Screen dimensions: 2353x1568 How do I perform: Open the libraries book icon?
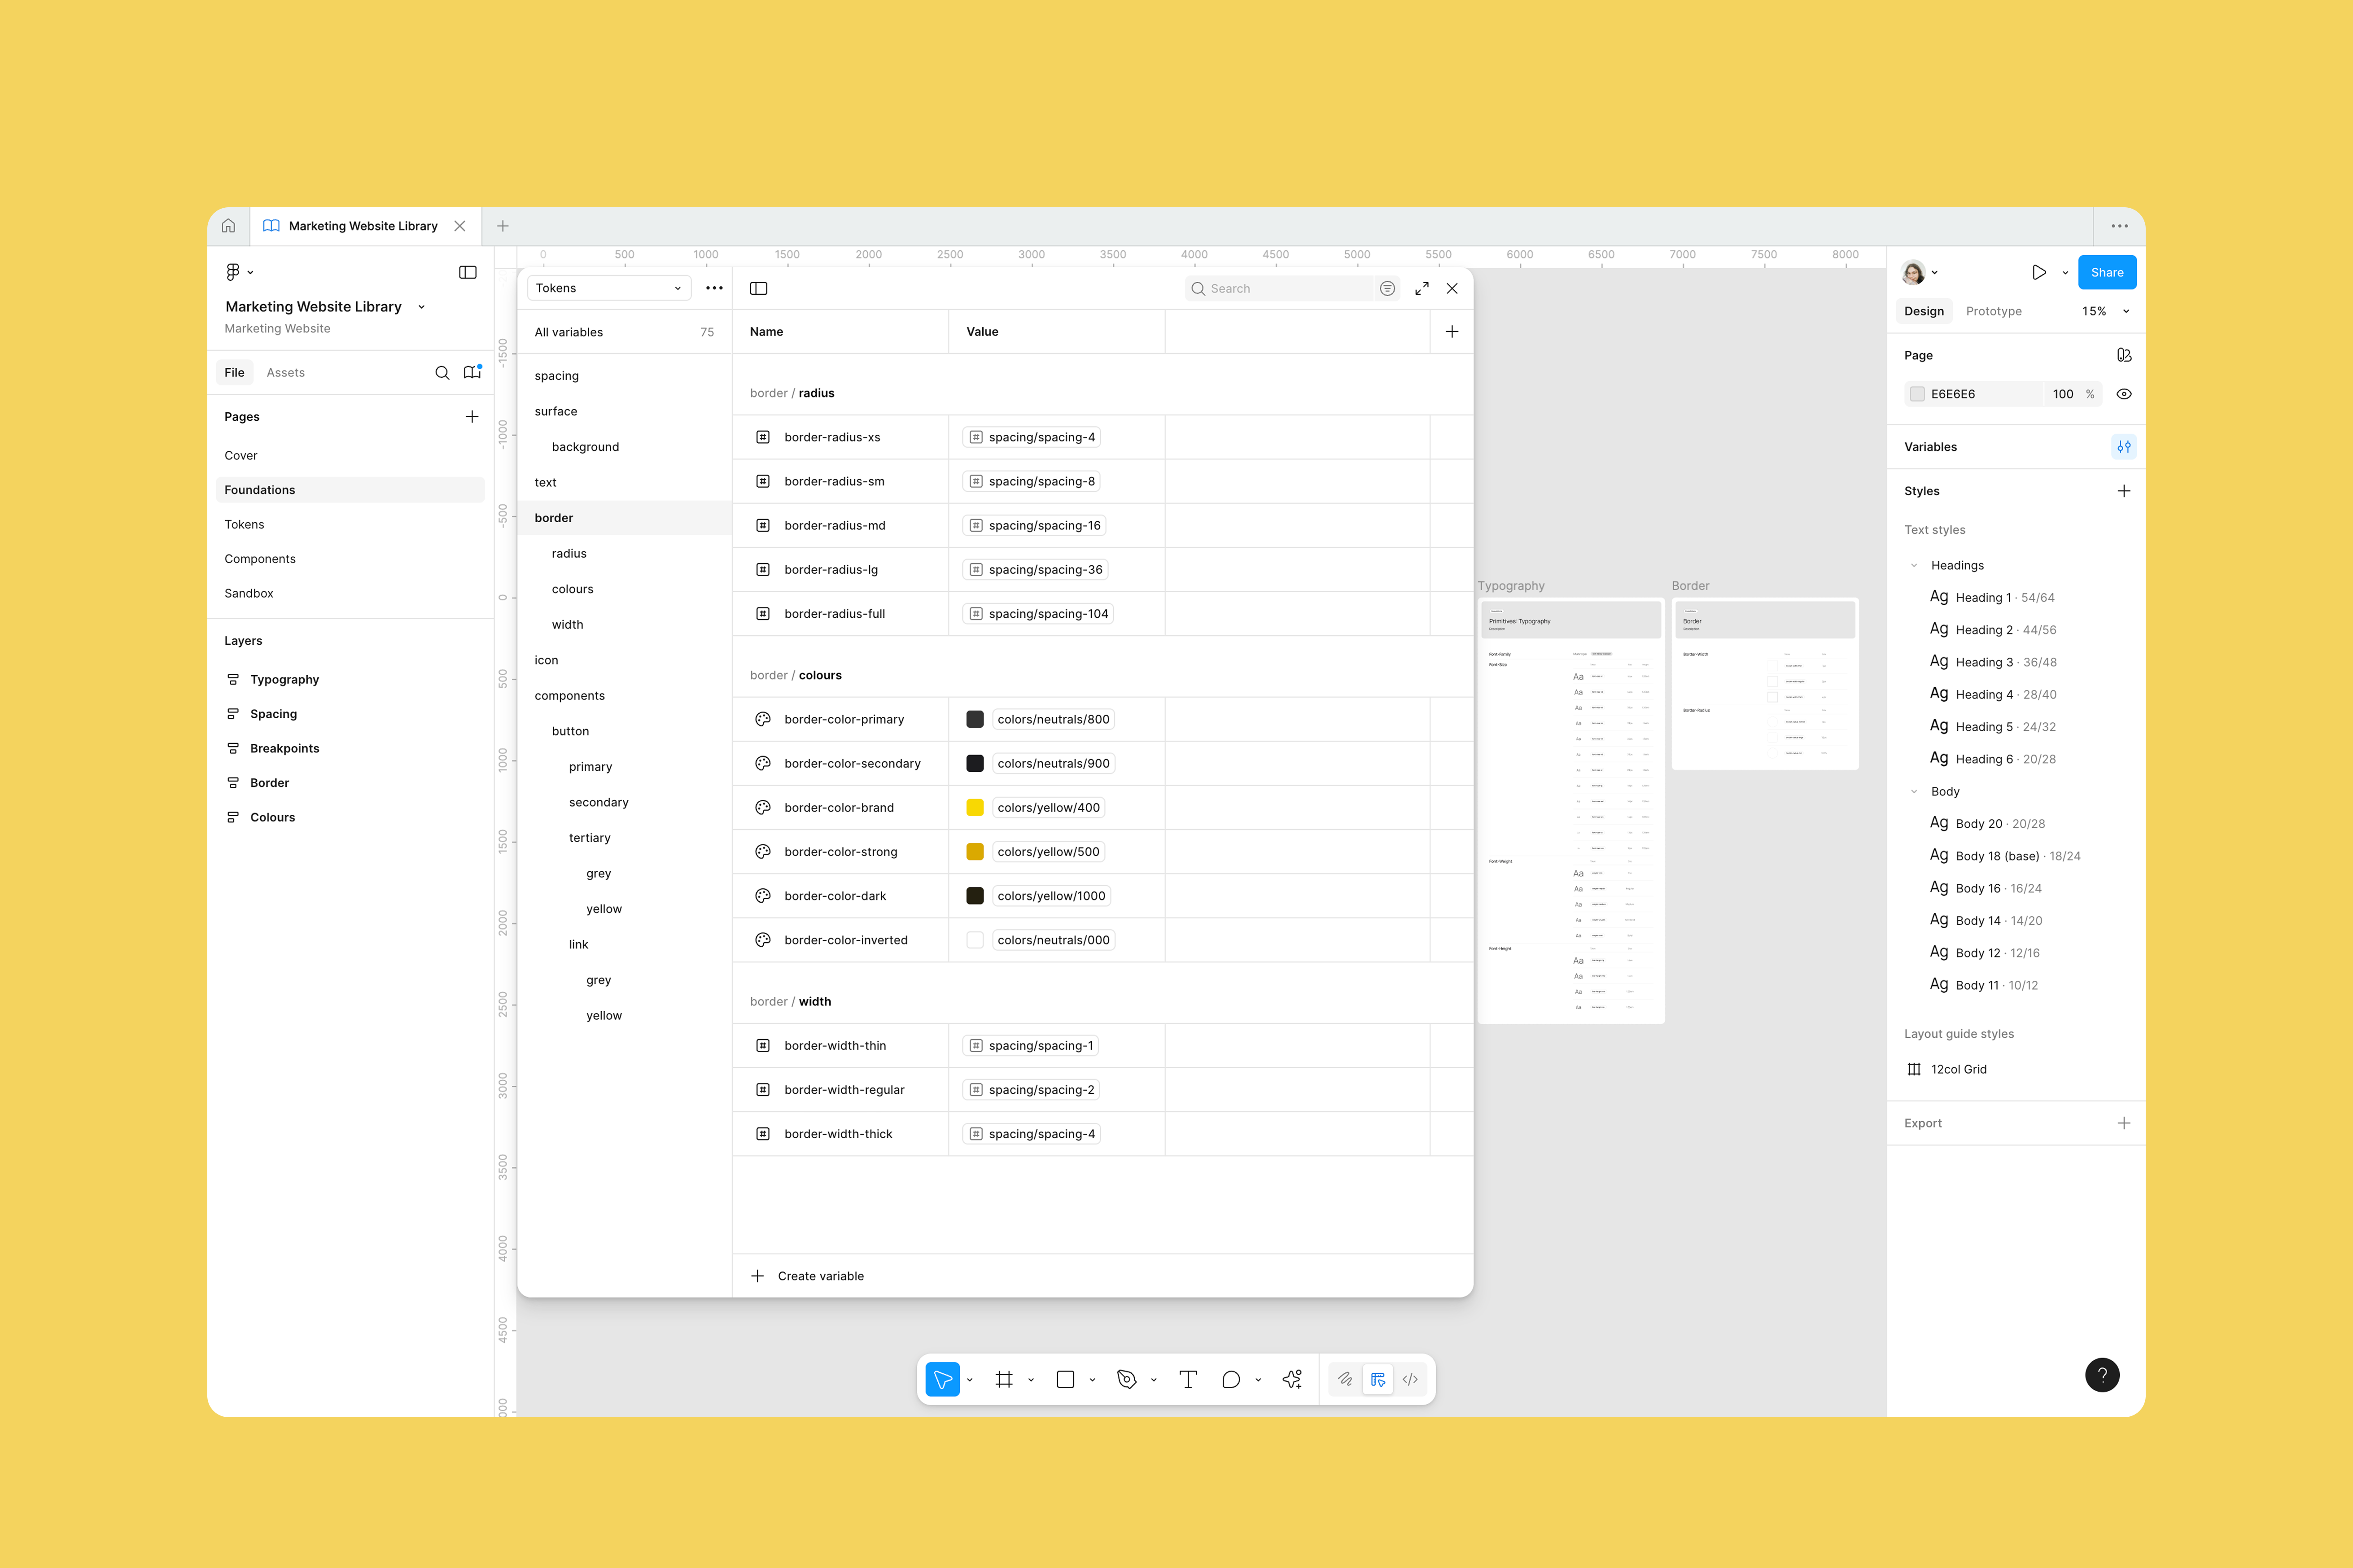[472, 373]
